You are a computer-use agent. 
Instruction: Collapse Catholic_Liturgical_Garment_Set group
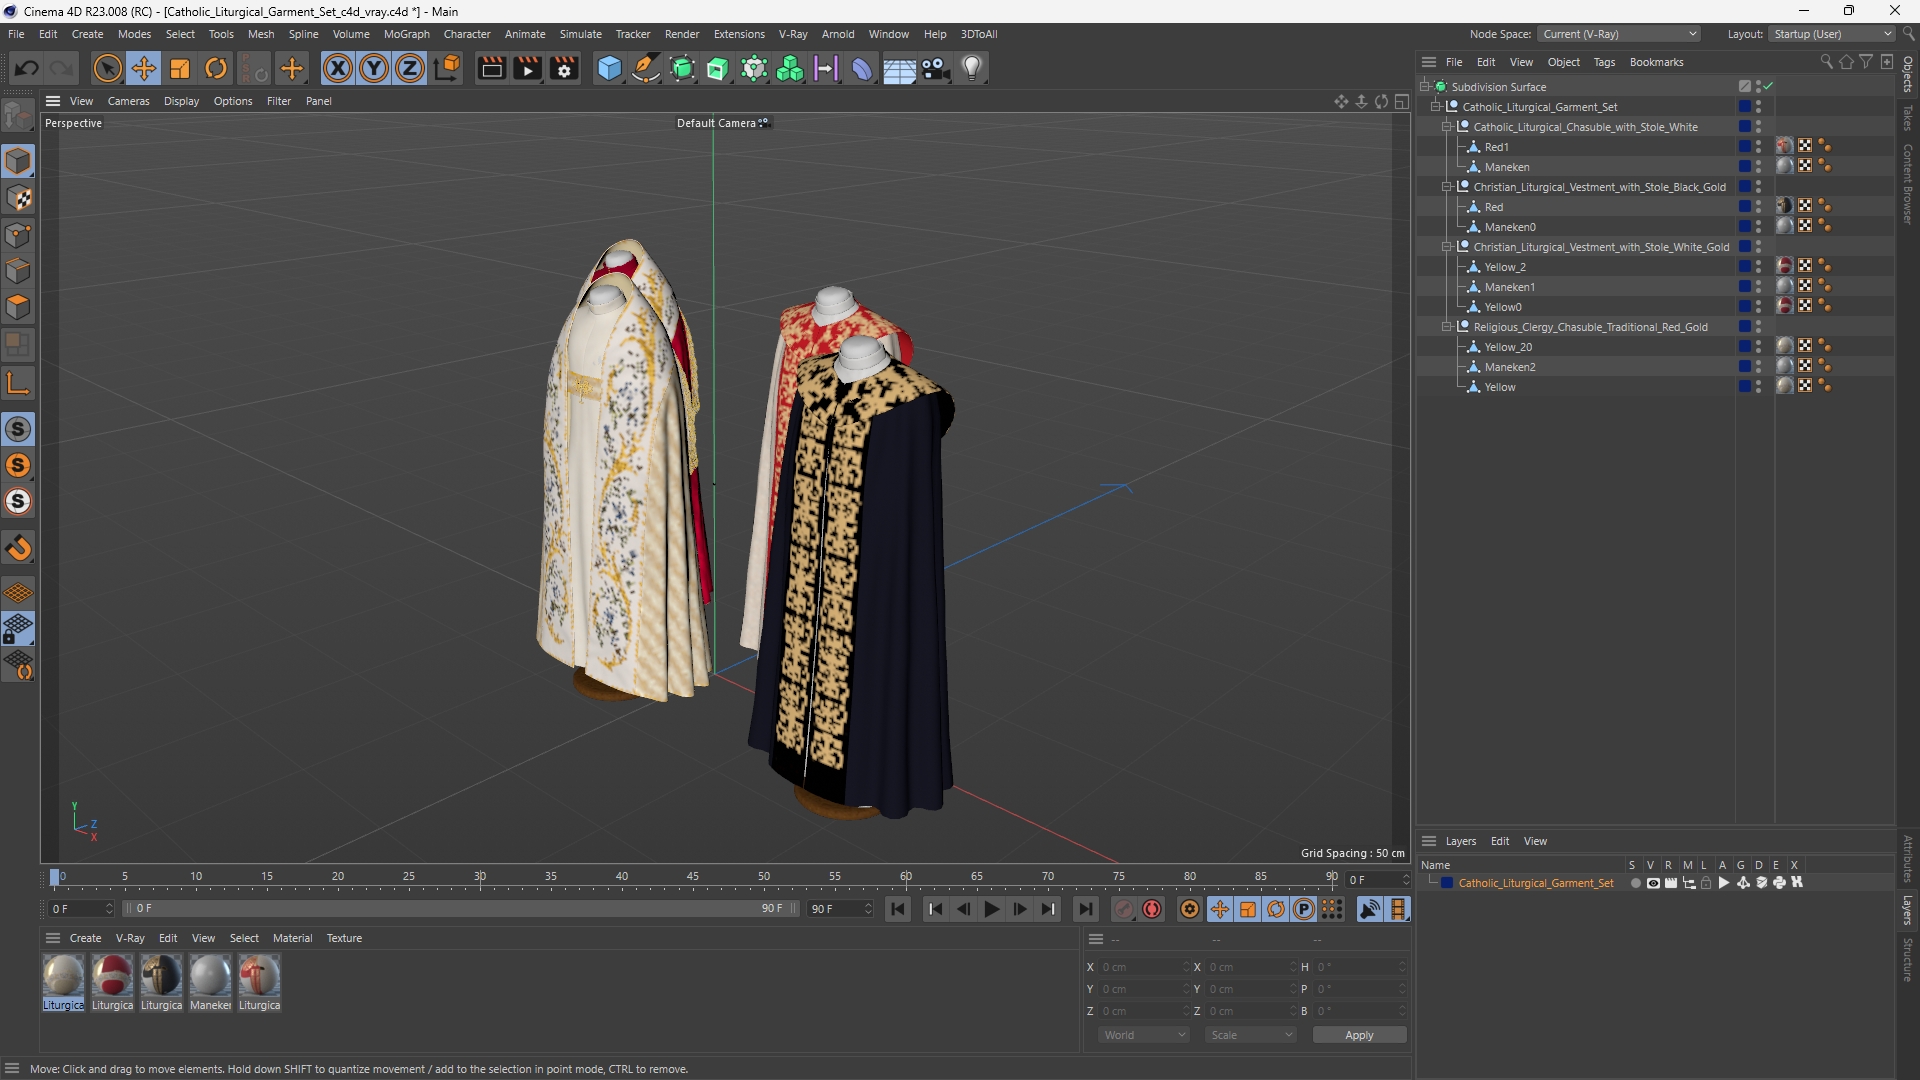click(x=1436, y=107)
